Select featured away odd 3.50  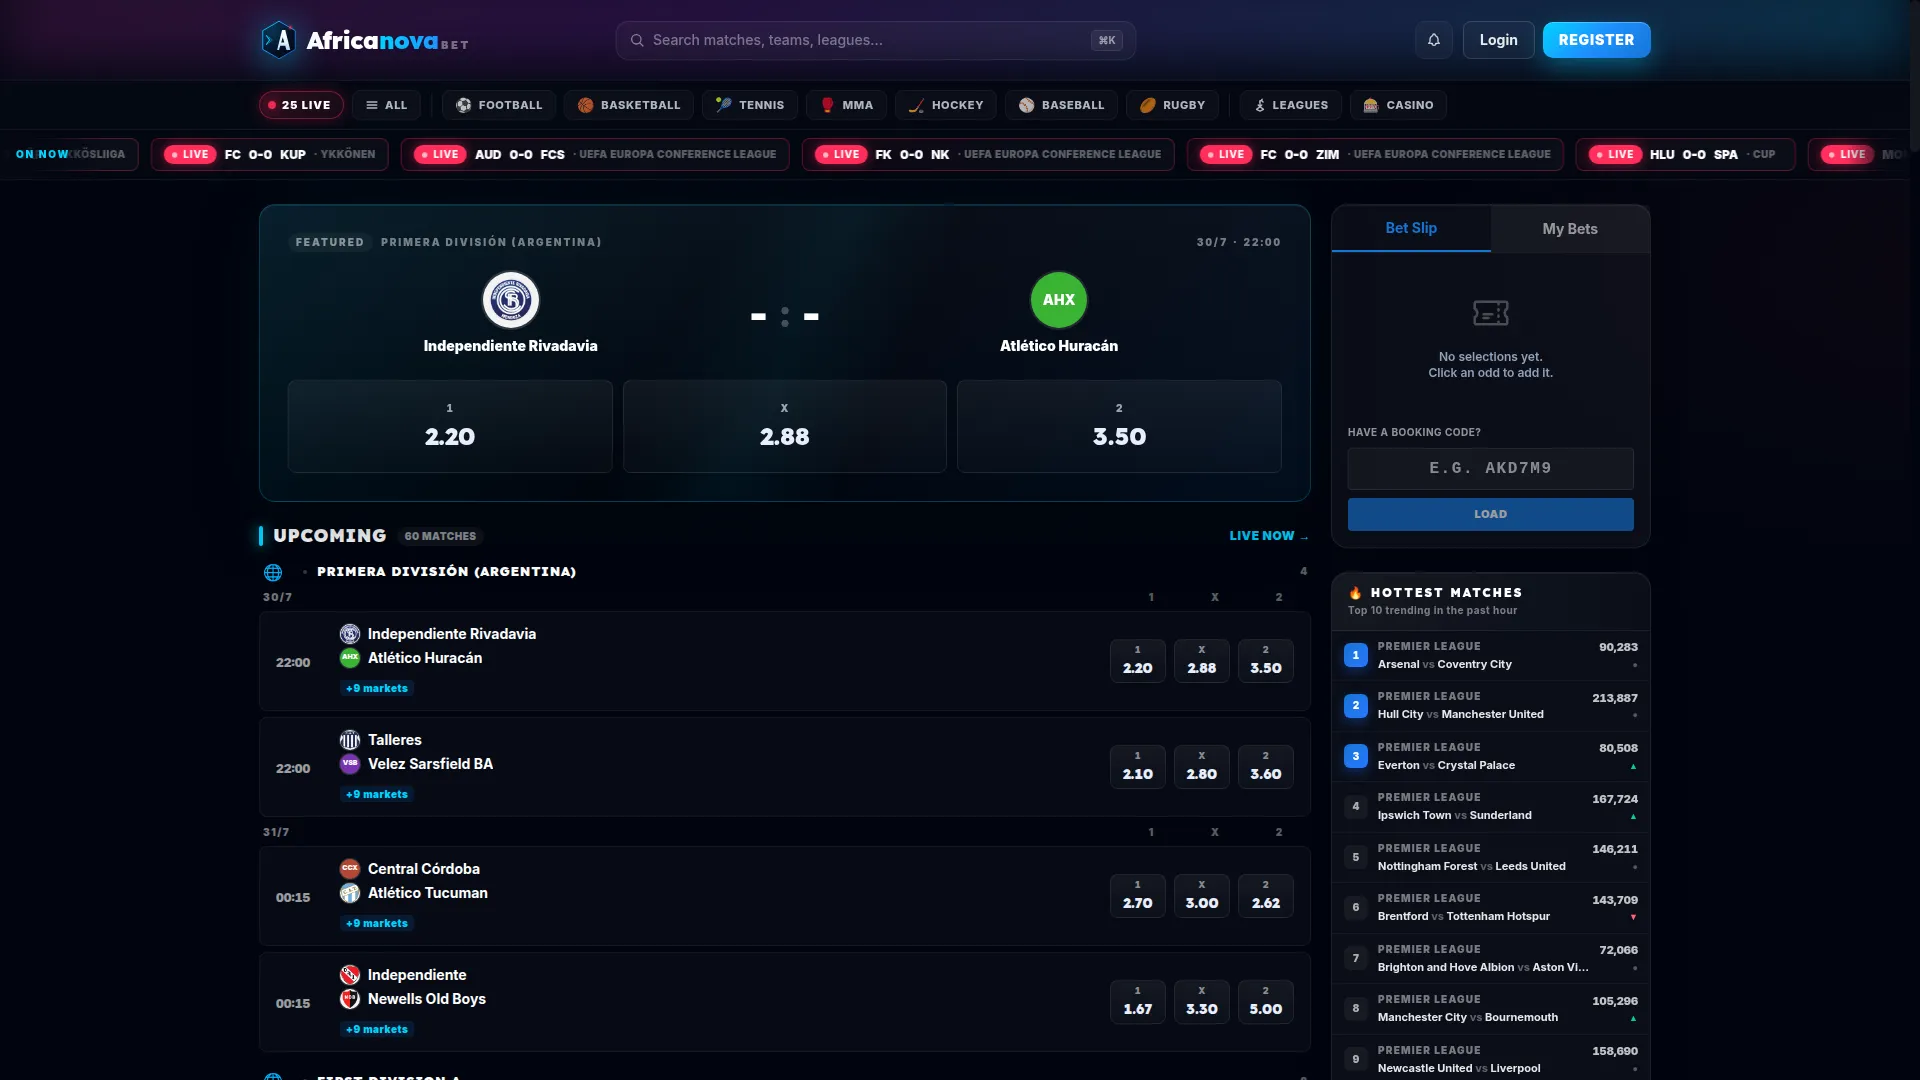(x=1119, y=426)
